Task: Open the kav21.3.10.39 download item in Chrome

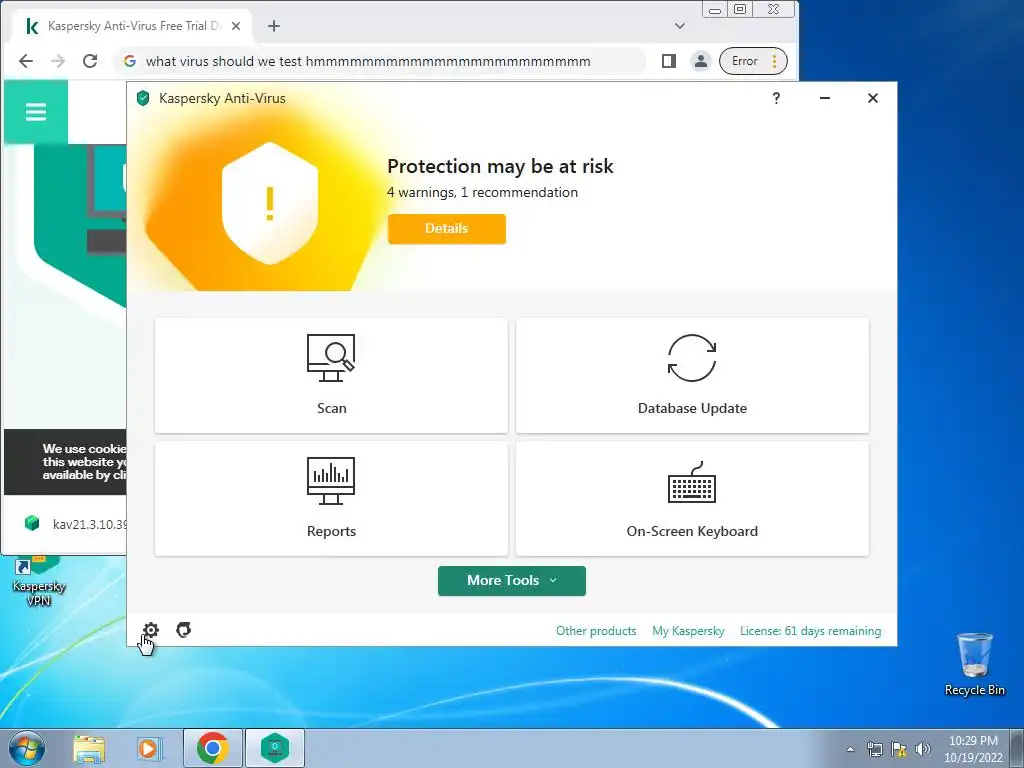Action: (76, 524)
